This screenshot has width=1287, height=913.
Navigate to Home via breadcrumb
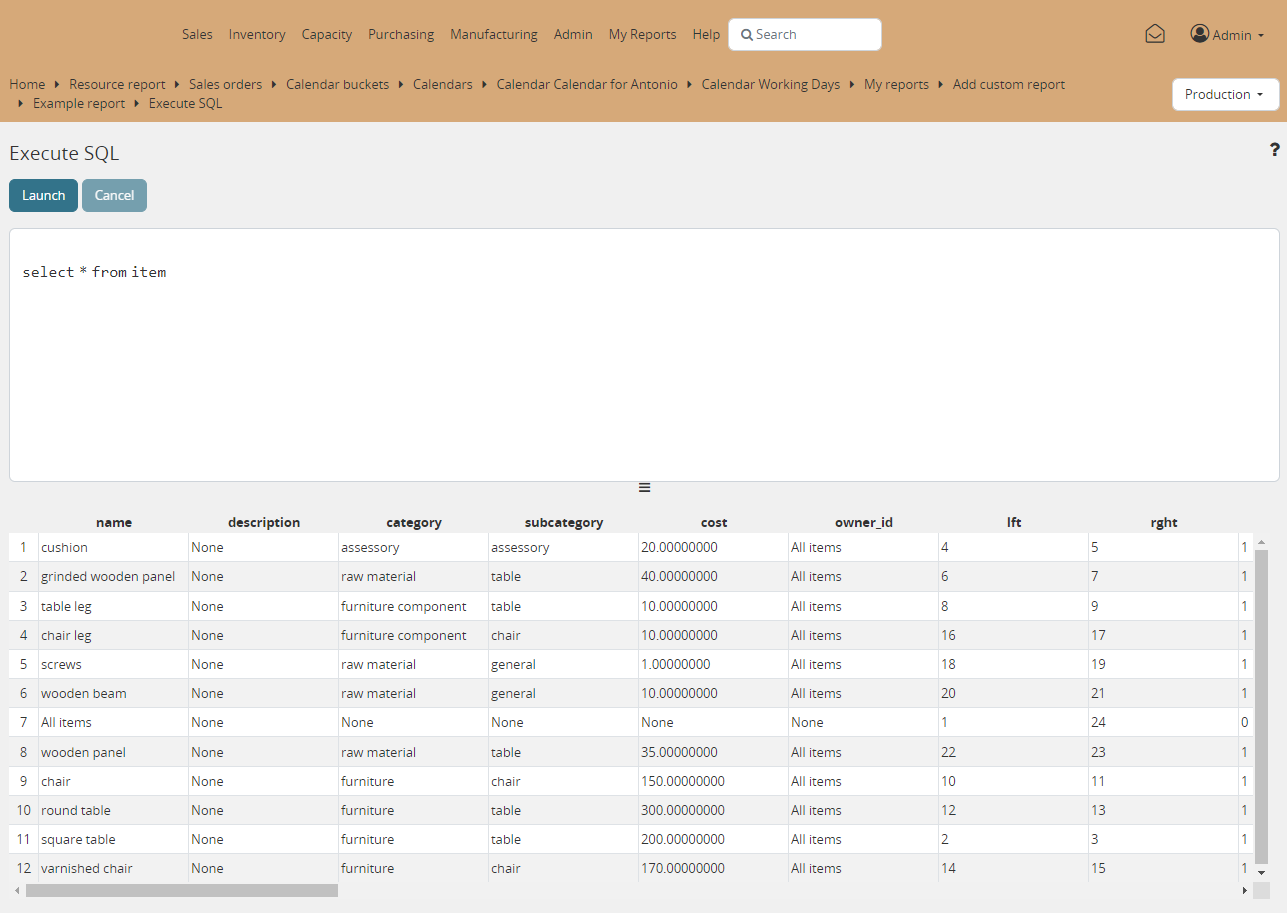click(x=27, y=84)
